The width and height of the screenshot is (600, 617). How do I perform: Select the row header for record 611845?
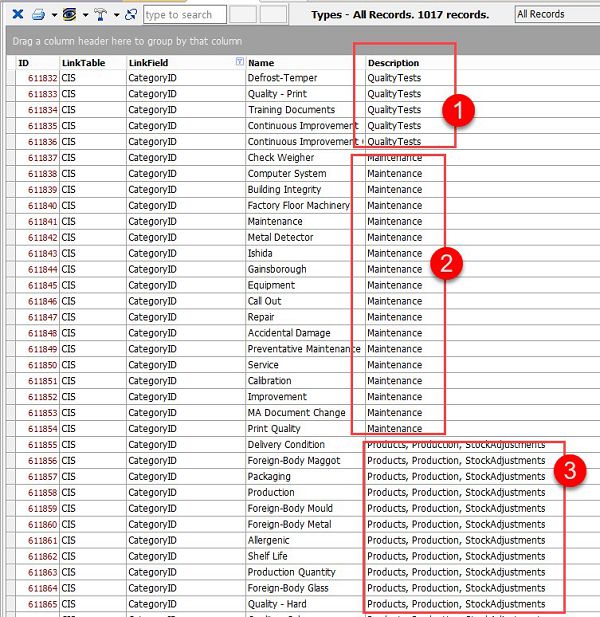pos(11,285)
